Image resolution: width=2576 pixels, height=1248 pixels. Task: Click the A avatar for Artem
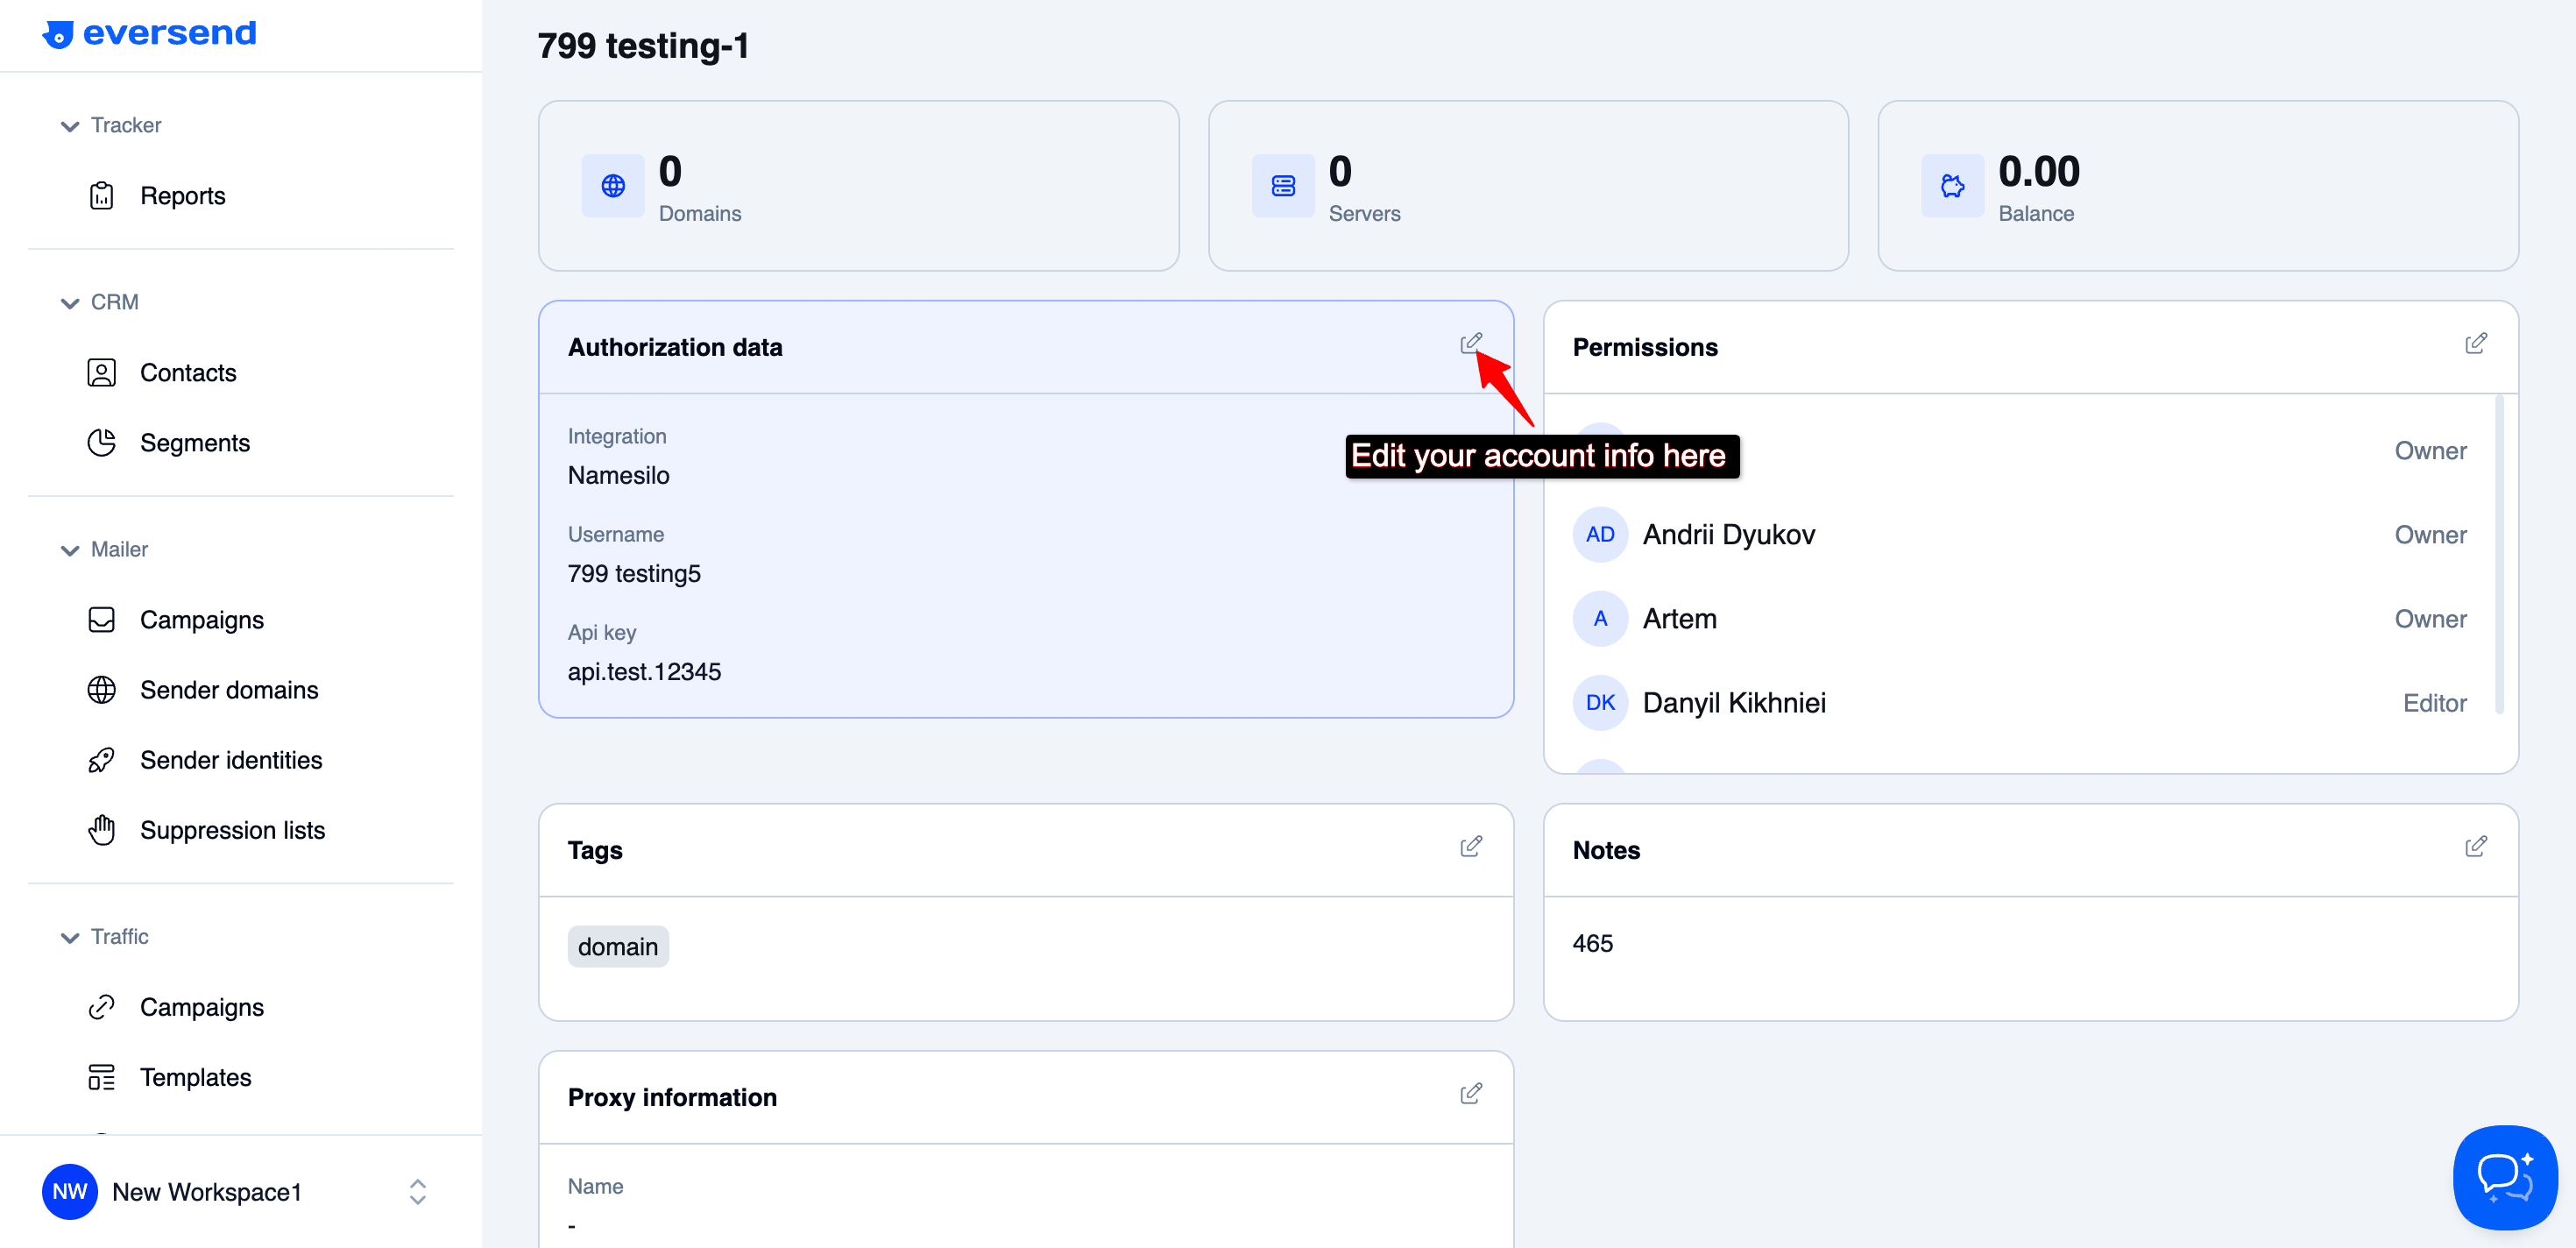(1600, 619)
